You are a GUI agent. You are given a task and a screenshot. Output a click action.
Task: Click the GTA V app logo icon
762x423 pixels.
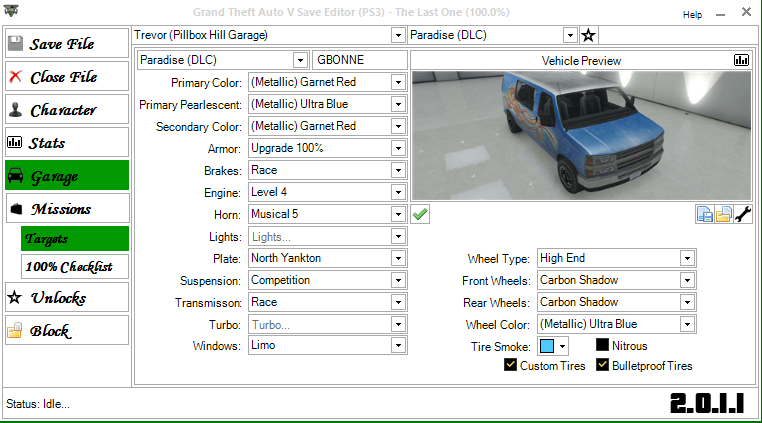click(11, 10)
